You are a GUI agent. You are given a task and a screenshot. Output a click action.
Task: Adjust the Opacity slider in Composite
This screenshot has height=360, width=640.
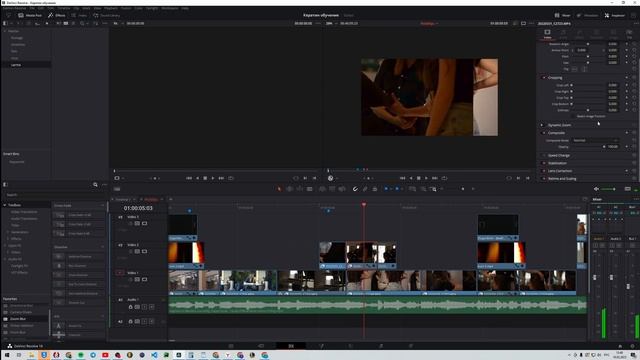tap(588, 147)
